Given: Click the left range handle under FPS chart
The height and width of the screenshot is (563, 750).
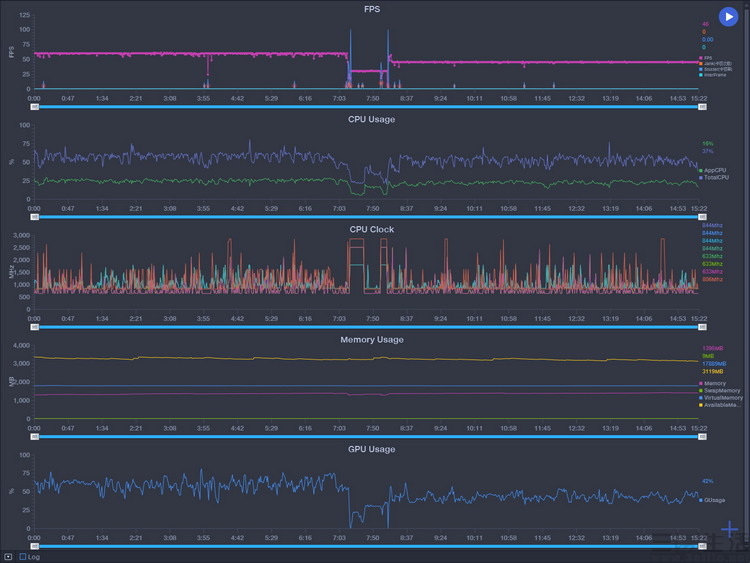Looking at the screenshot, I should click(34, 107).
